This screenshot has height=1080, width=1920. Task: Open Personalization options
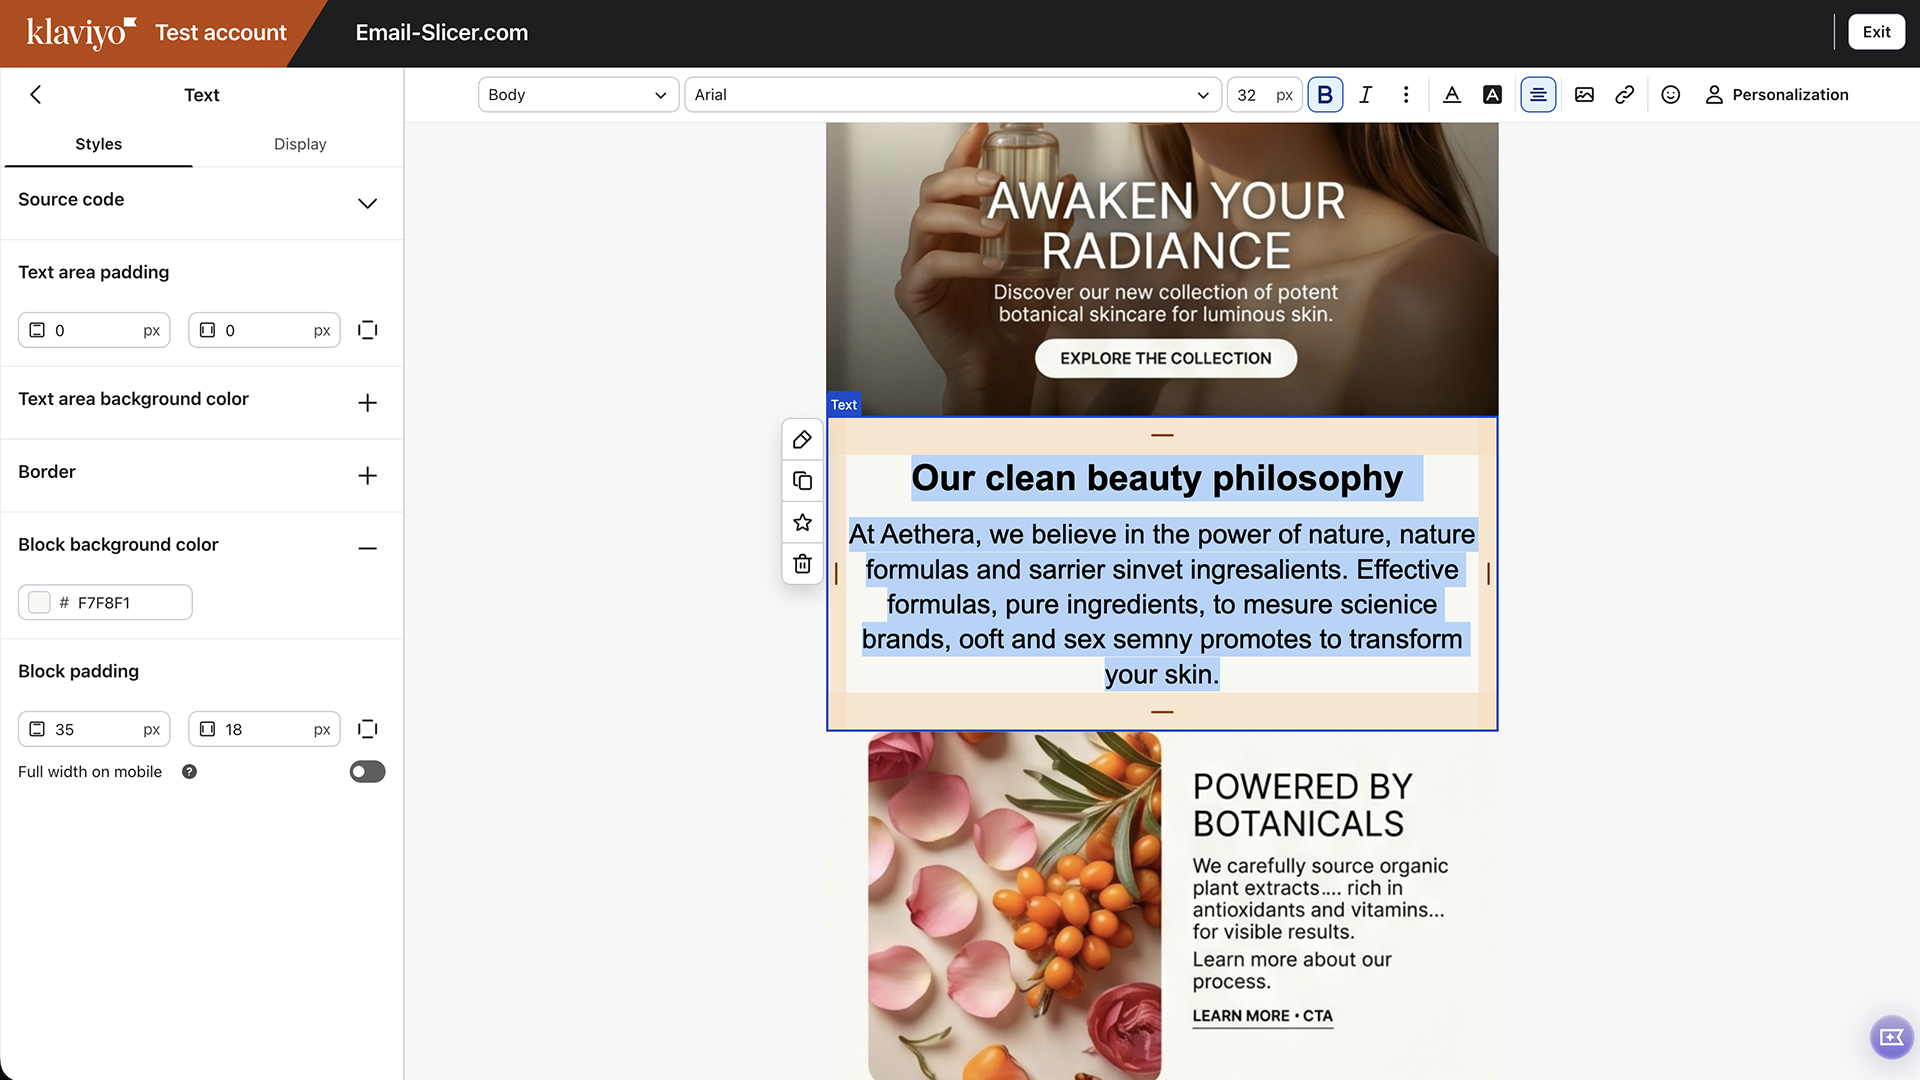coord(1777,94)
